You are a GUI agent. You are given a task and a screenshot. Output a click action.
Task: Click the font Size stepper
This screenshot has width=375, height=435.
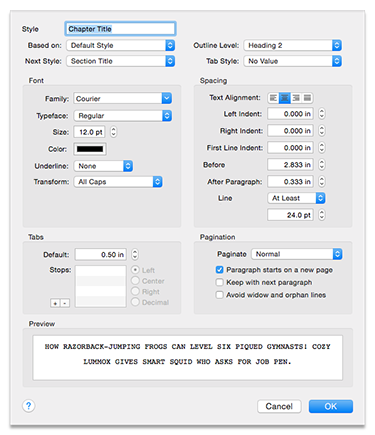114,132
